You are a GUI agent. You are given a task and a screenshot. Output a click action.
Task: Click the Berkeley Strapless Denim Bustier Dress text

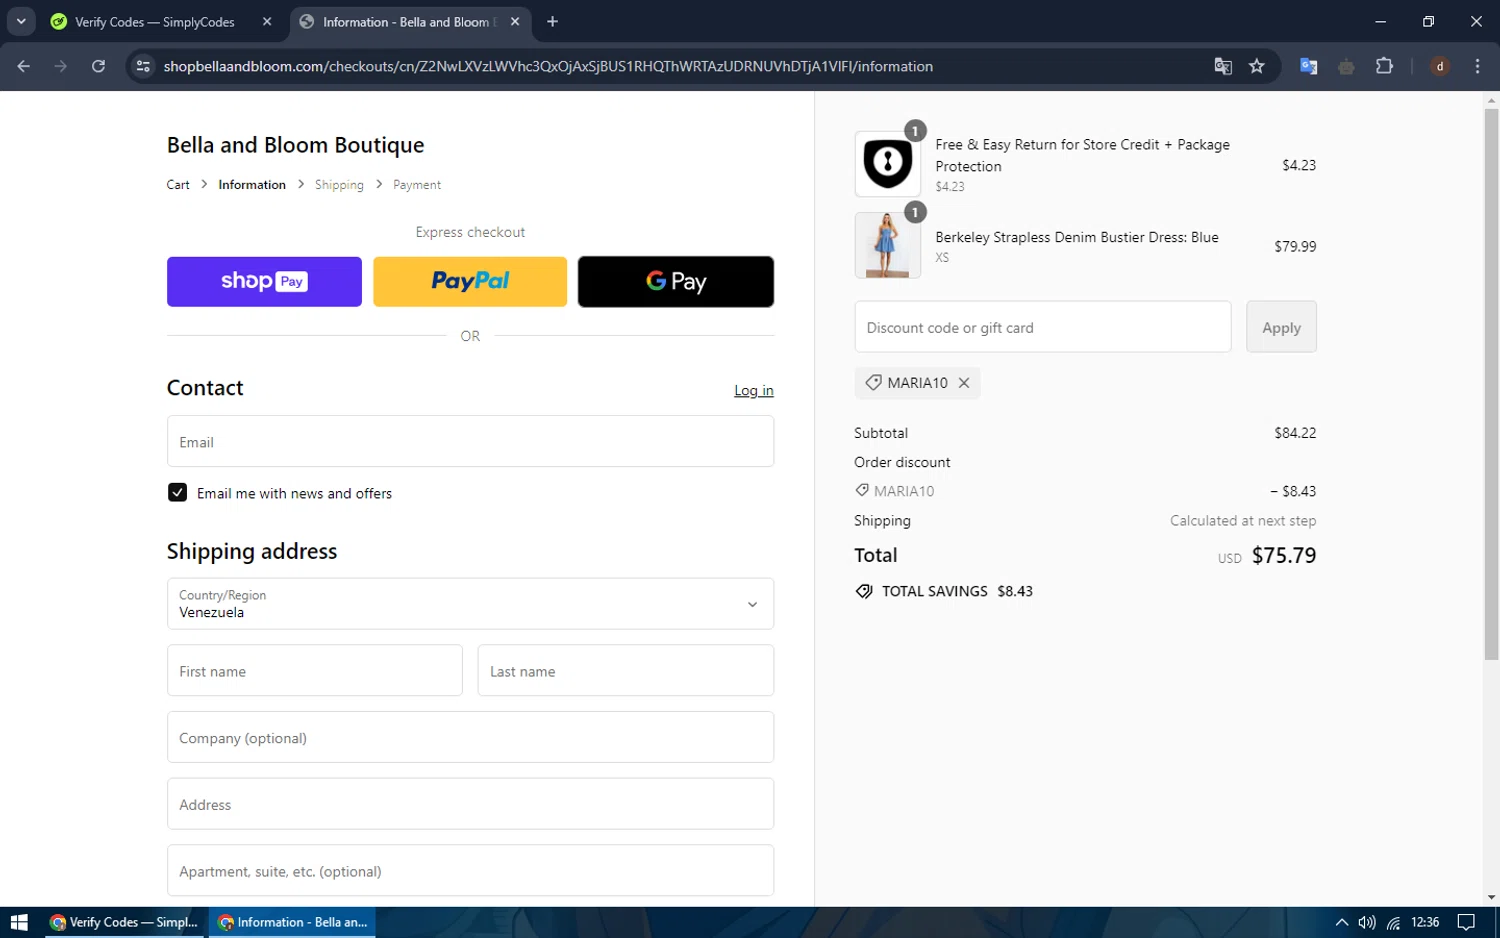(x=1077, y=237)
